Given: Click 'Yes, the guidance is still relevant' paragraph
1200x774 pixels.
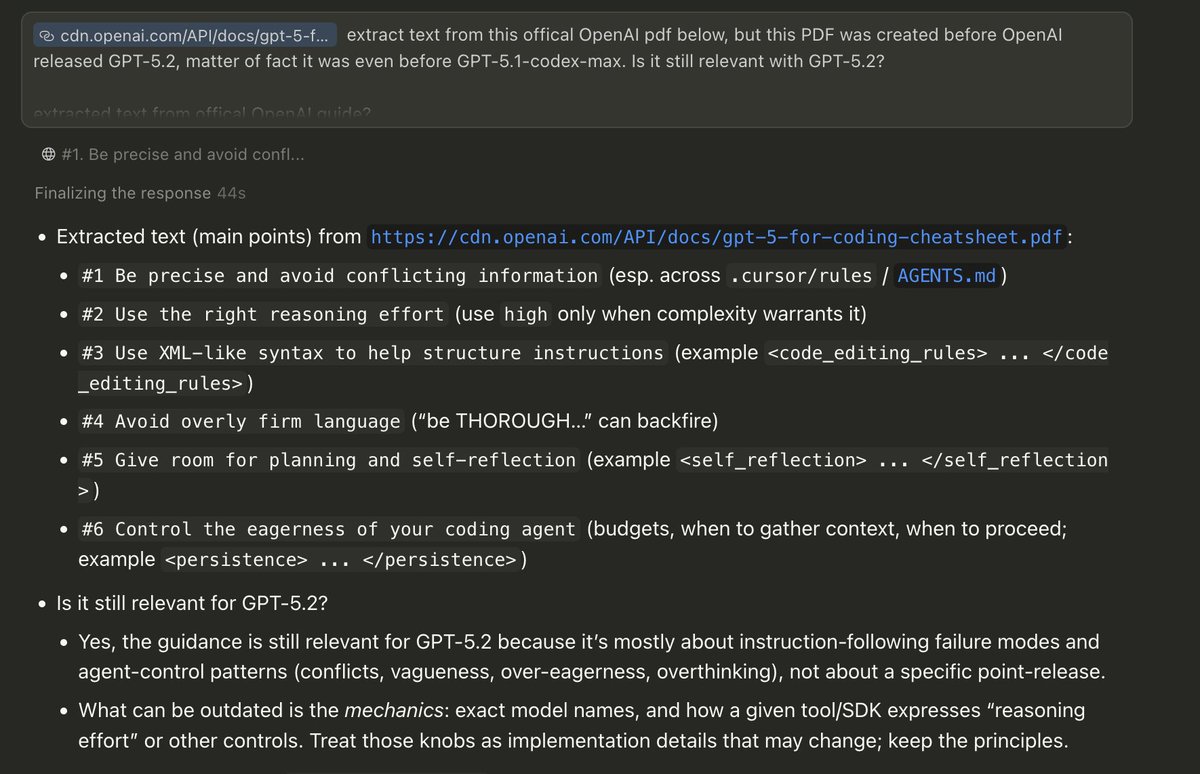Looking at the screenshot, I should [x=591, y=657].
